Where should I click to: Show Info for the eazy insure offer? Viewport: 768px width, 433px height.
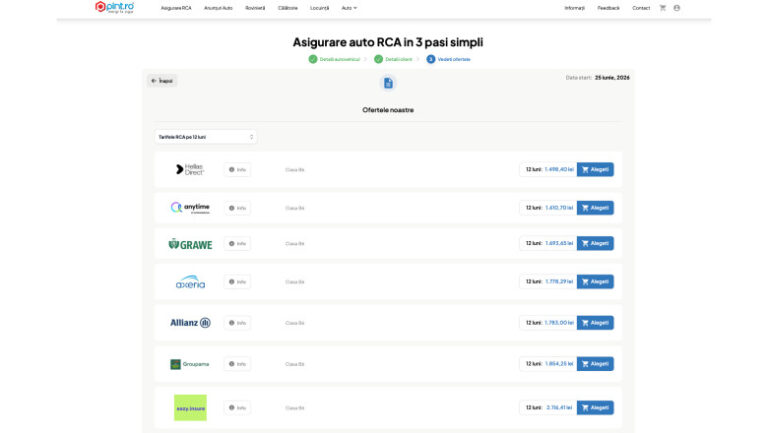pyautogui.click(x=238, y=408)
